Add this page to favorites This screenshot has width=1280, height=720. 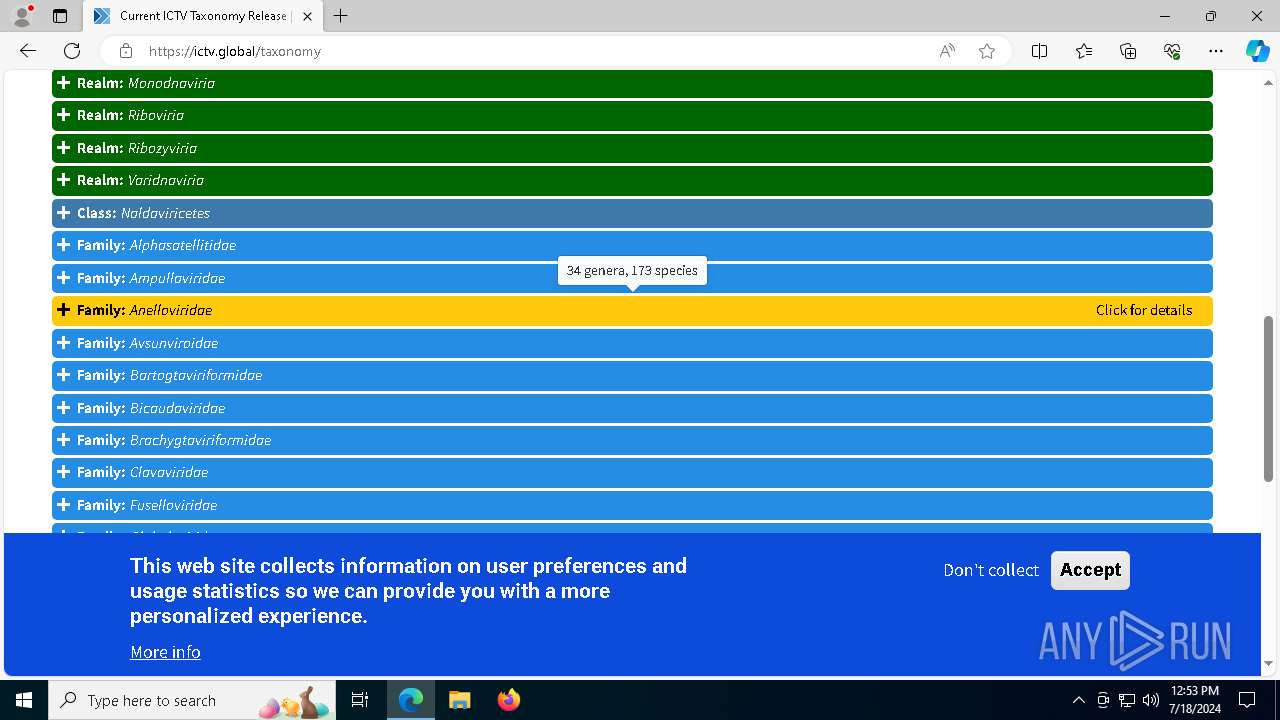(x=987, y=51)
